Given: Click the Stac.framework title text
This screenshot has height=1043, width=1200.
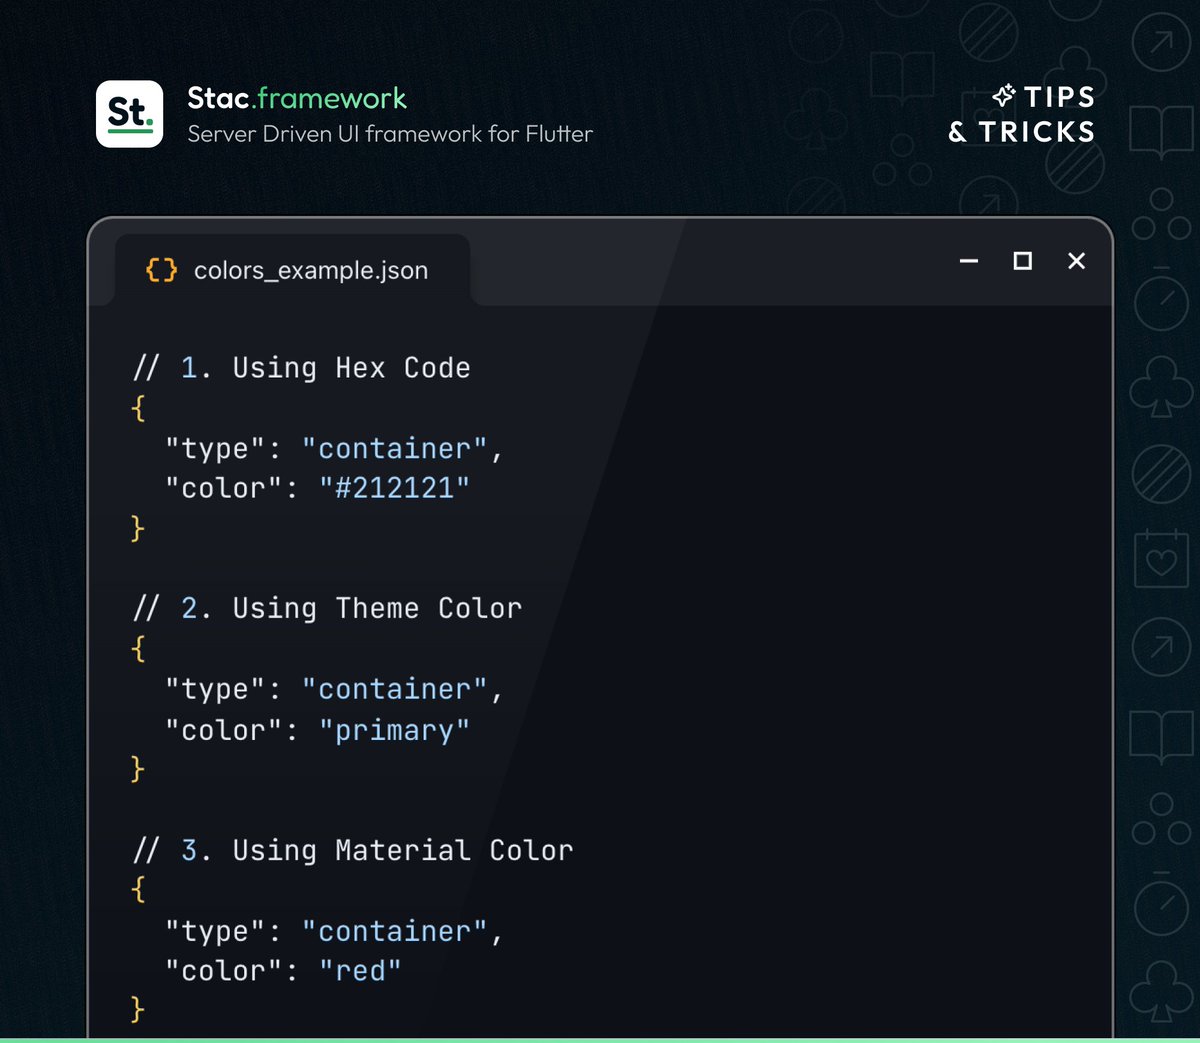Looking at the screenshot, I should pyautogui.click(x=296, y=98).
